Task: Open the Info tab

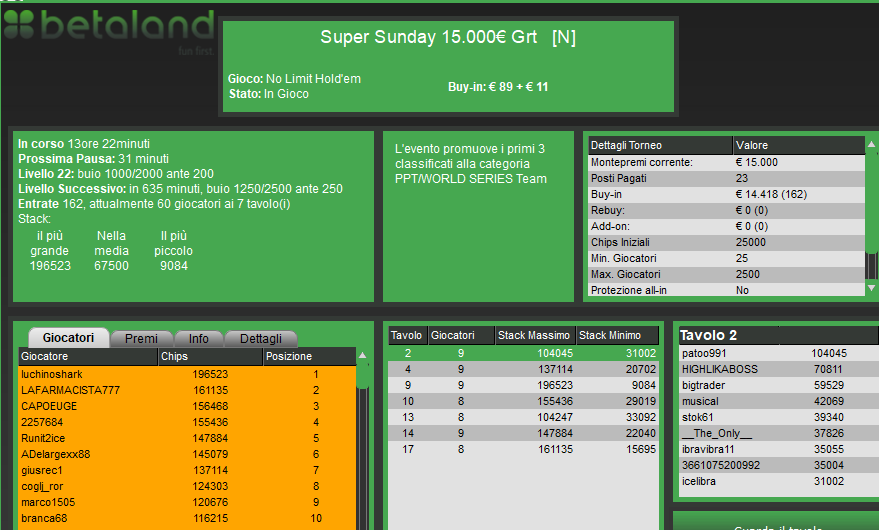Action: pyautogui.click(x=198, y=339)
